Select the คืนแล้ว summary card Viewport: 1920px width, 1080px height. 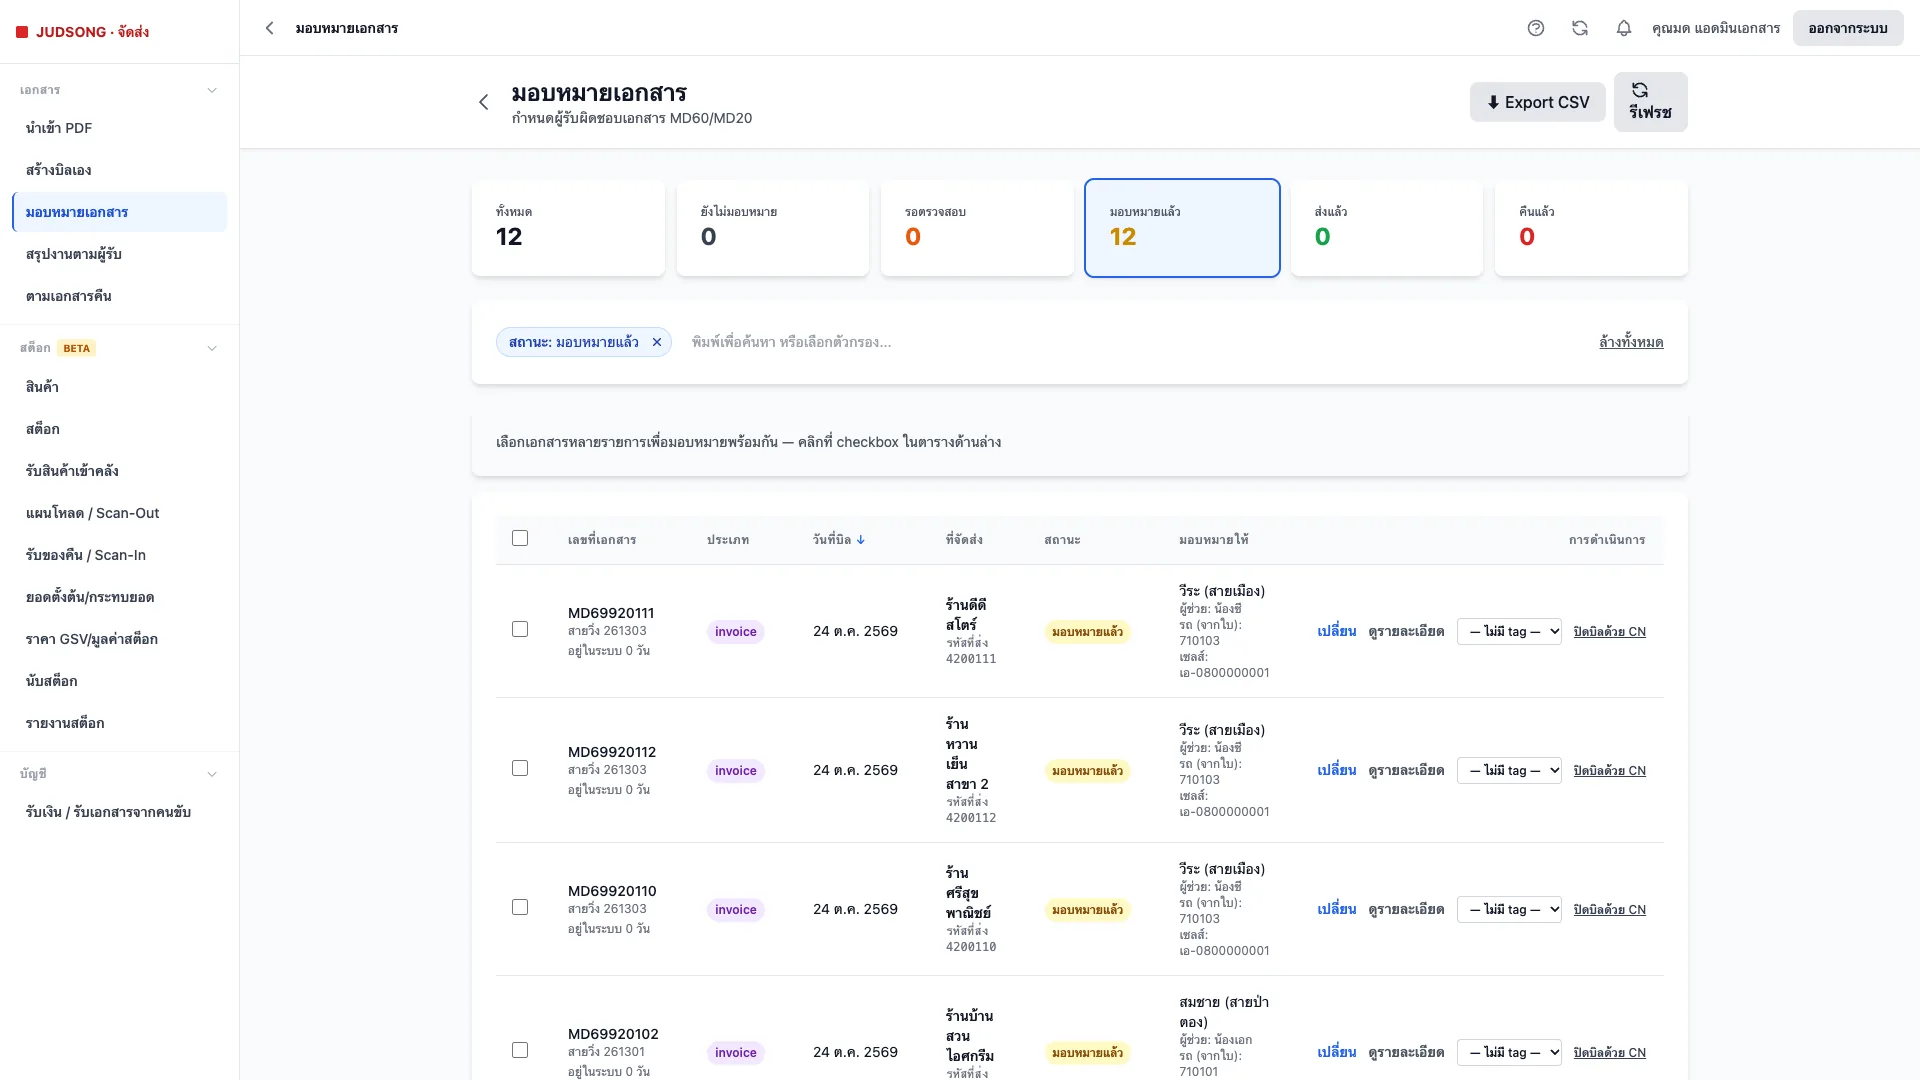pos(1591,228)
